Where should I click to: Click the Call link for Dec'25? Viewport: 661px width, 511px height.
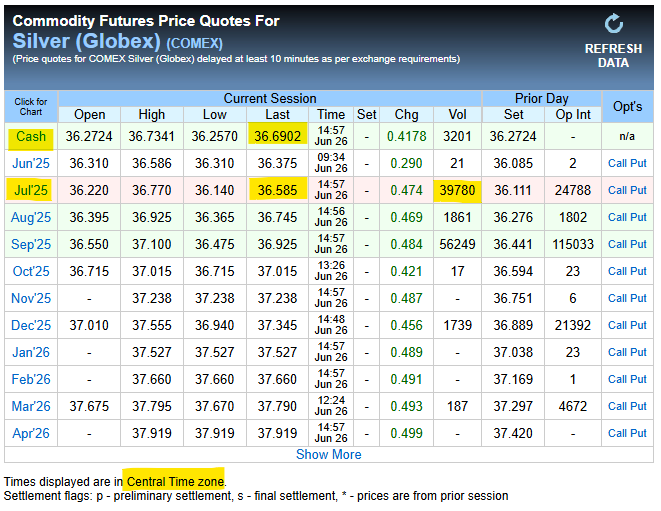click(617, 325)
